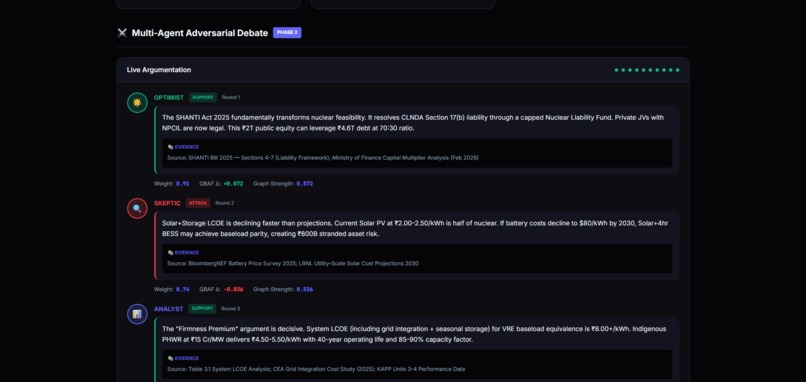Click the SKEPTIC agent name
Screen dimensions: 806x382
click(x=167, y=203)
